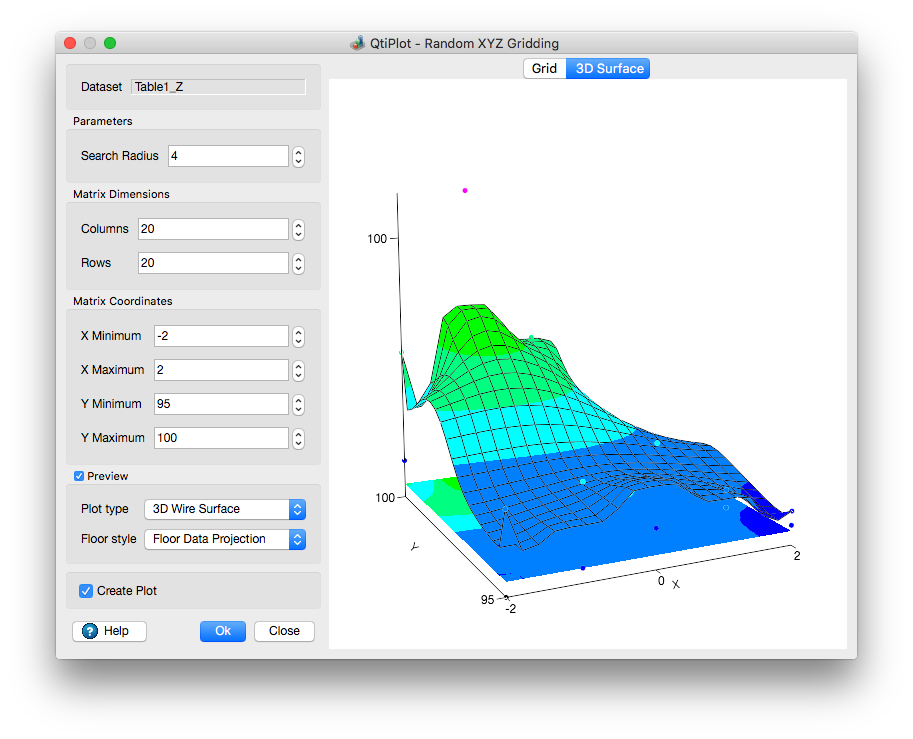
Task: Click the X Minimum stepper arrows
Action: point(298,336)
